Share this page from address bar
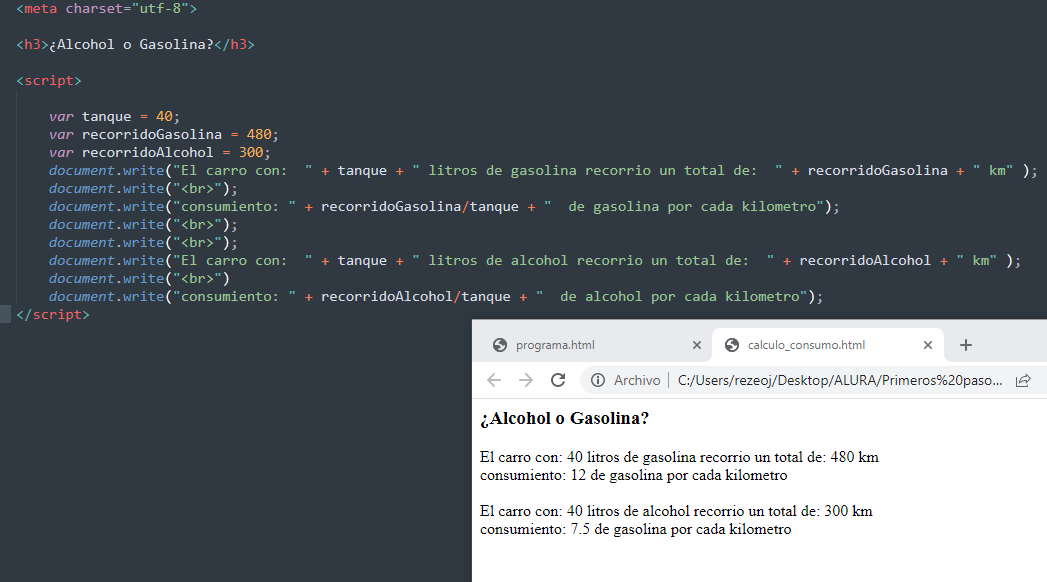This screenshot has height=582, width=1047. point(1023,380)
